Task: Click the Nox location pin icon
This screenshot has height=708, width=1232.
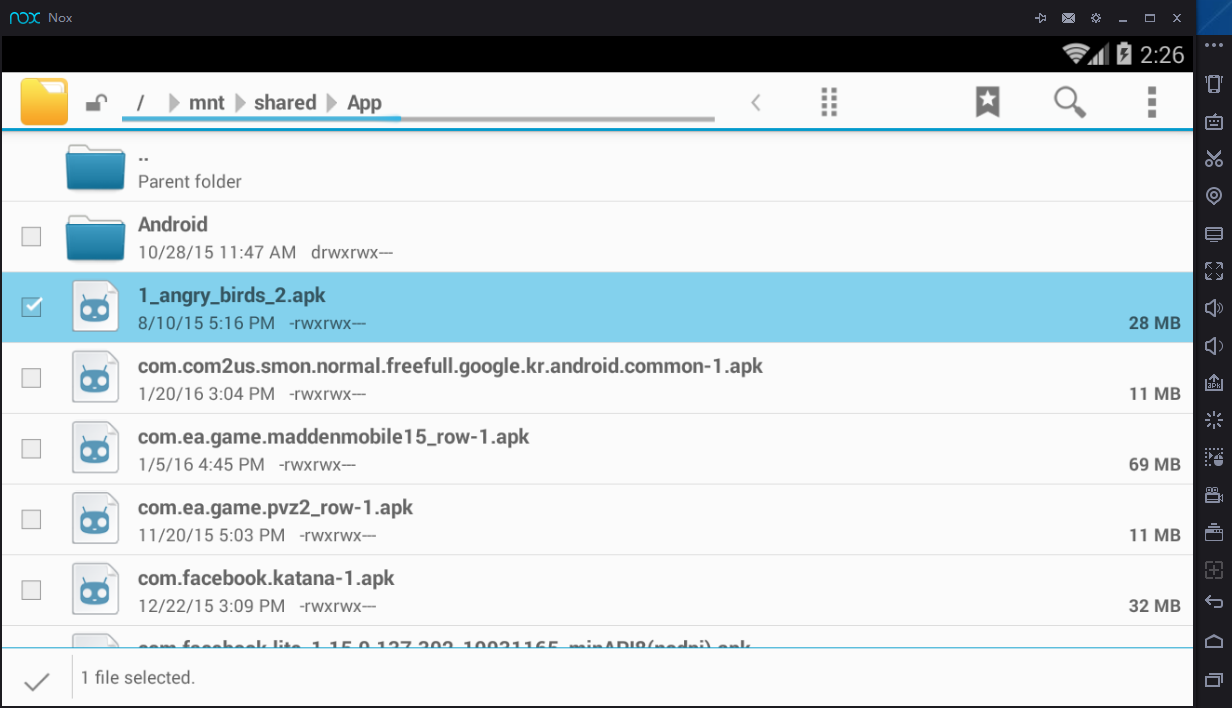Action: click(x=1213, y=196)
